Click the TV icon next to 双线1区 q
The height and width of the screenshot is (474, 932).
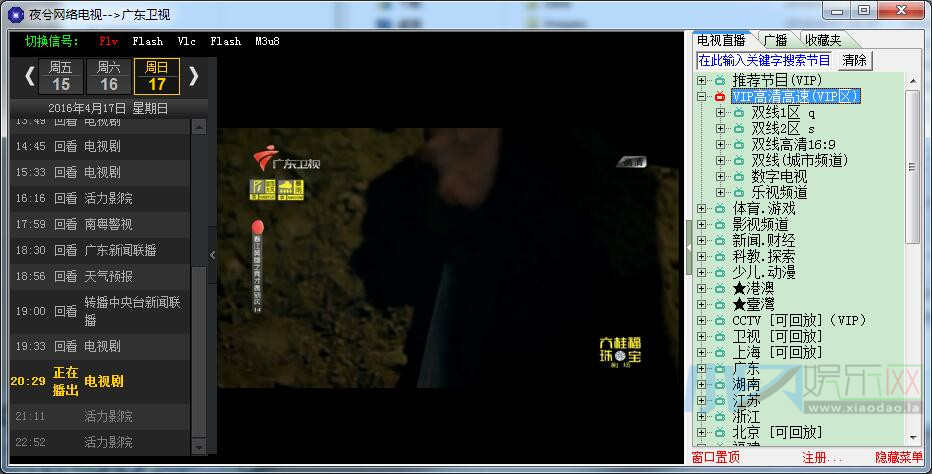(x=739, y=112)
